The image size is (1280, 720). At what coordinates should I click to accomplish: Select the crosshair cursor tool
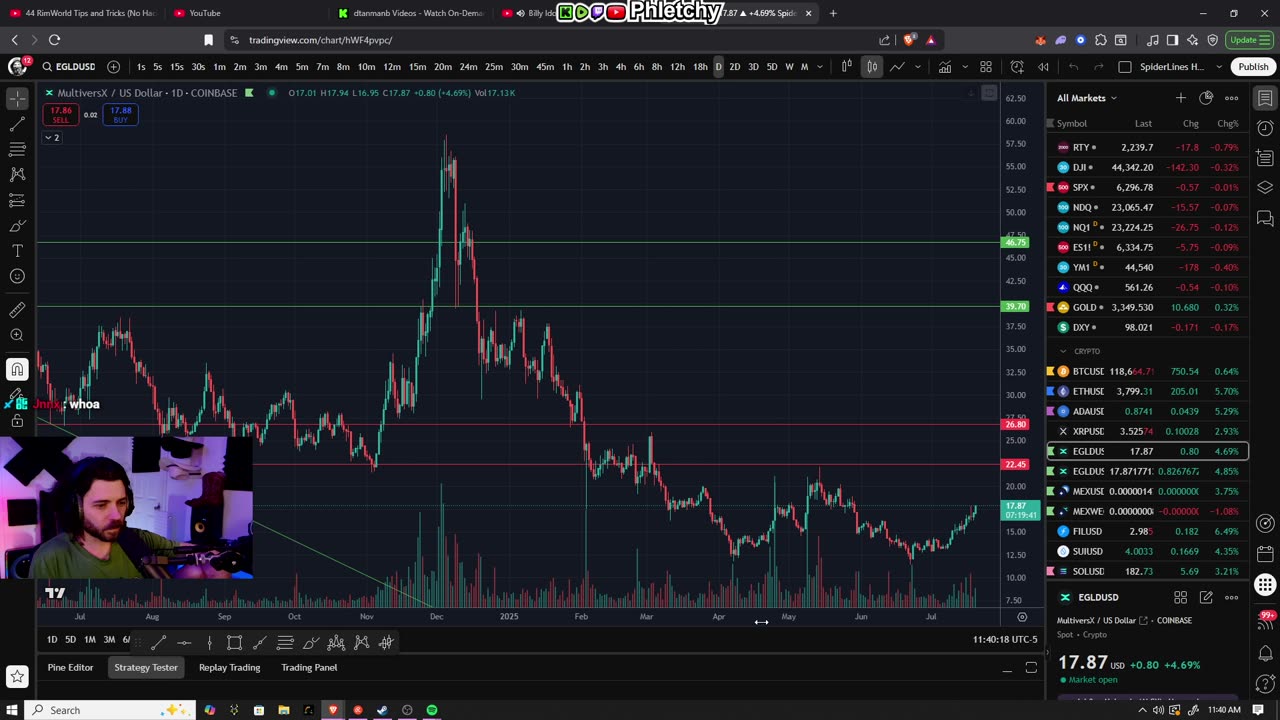click(17, 99)
